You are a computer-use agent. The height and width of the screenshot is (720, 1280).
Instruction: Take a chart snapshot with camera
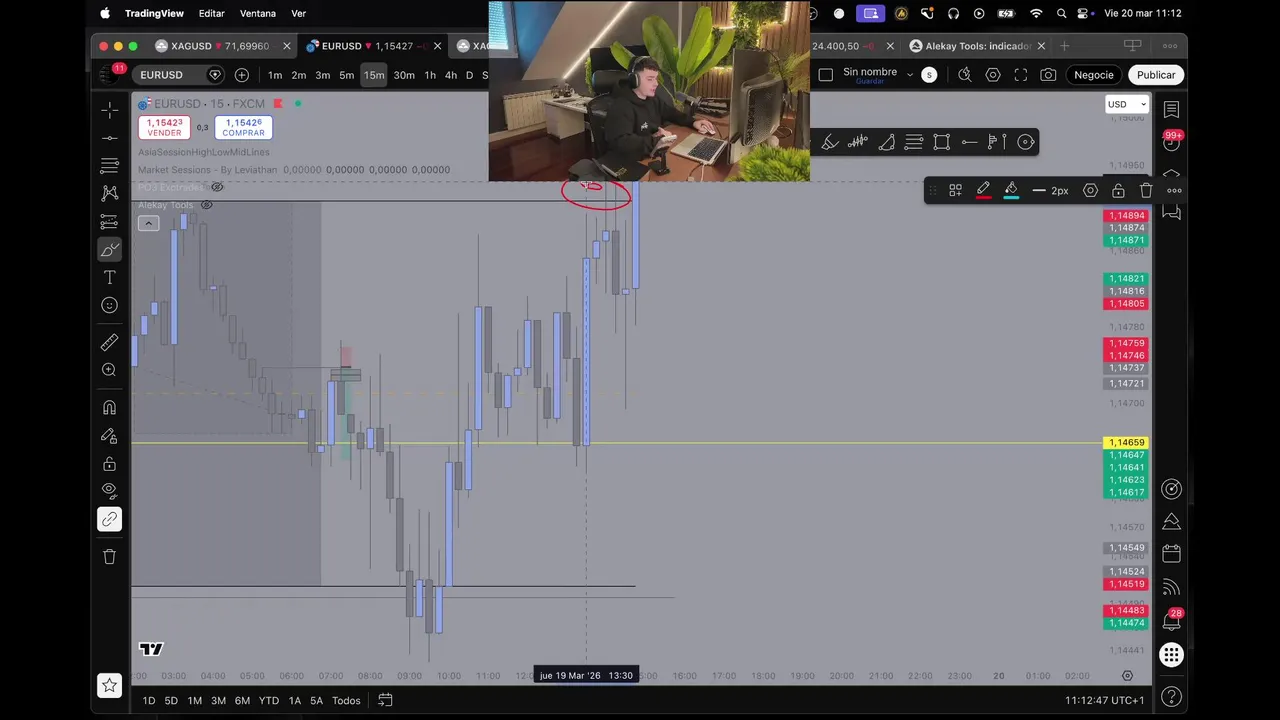(1048, 75)
